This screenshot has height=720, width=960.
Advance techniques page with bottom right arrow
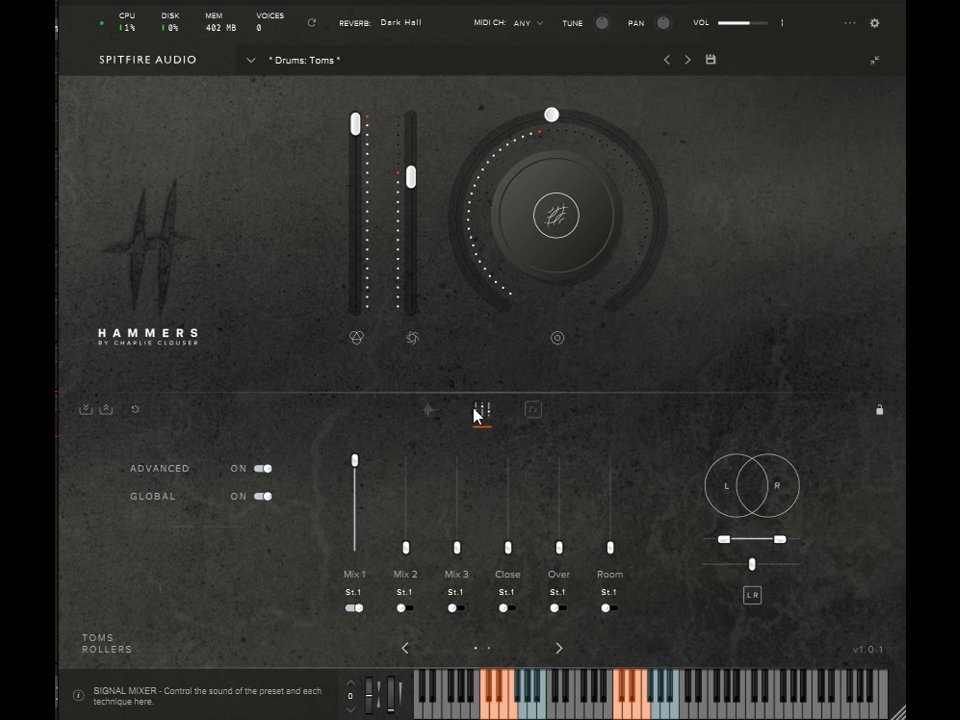click(x=558, y=648)
